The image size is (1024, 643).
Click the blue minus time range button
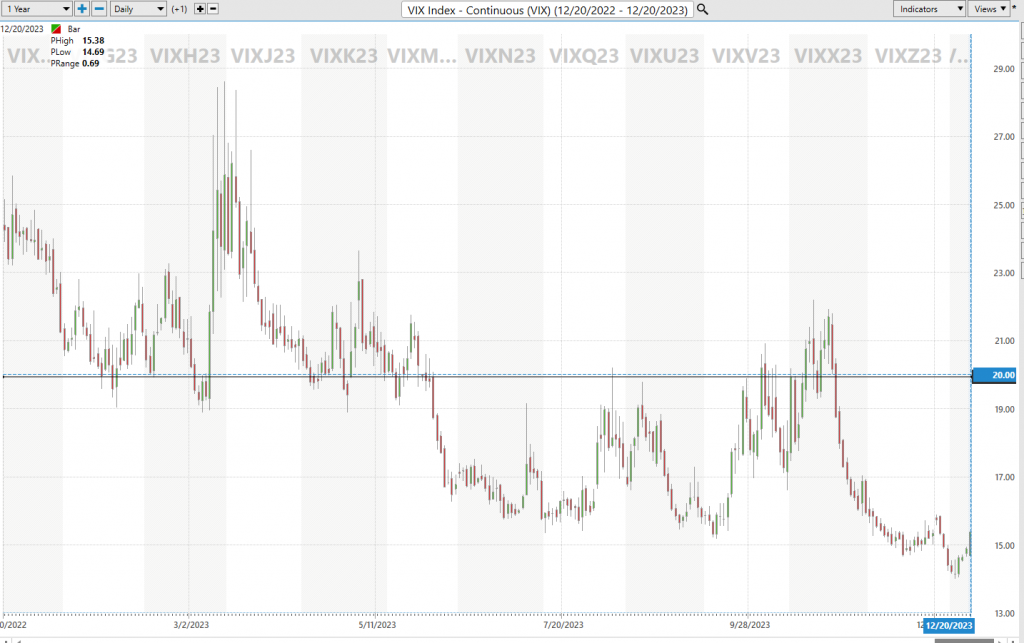[x=99, y=9]
